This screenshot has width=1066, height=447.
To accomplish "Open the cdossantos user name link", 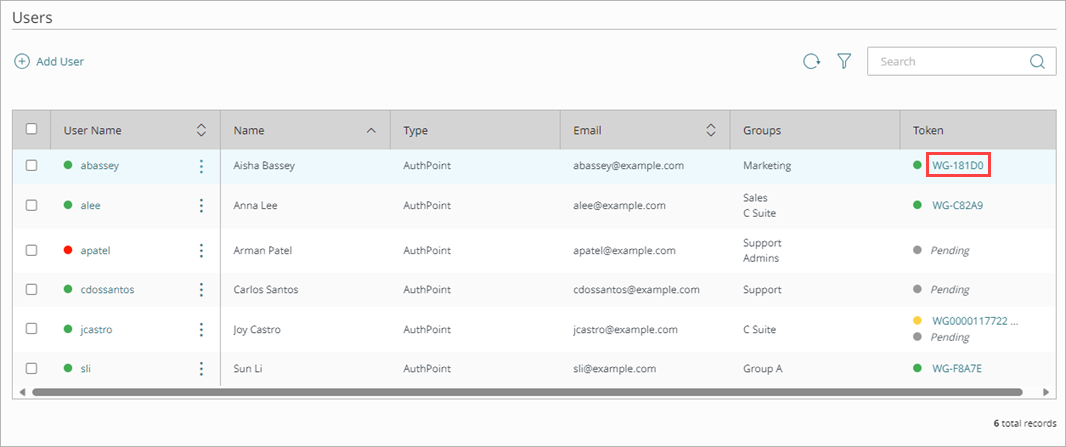I will (x=107, y=290).
